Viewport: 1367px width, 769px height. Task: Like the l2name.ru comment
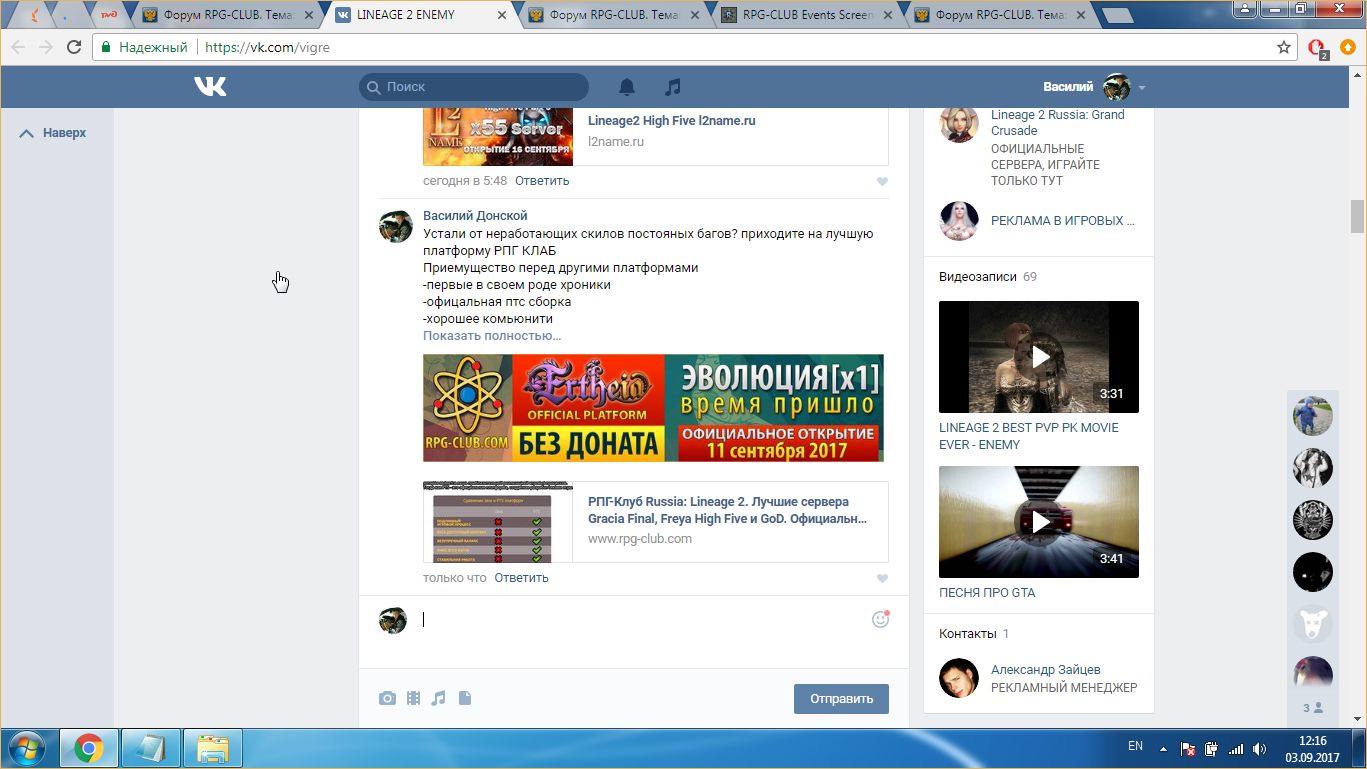click(x=882, y=182)
